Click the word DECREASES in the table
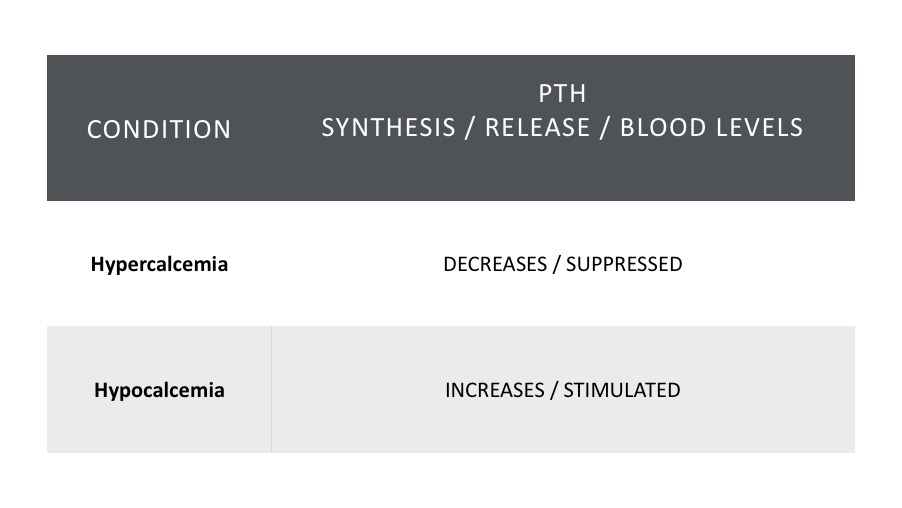This screenshot has height=508, width=902. 495,264
